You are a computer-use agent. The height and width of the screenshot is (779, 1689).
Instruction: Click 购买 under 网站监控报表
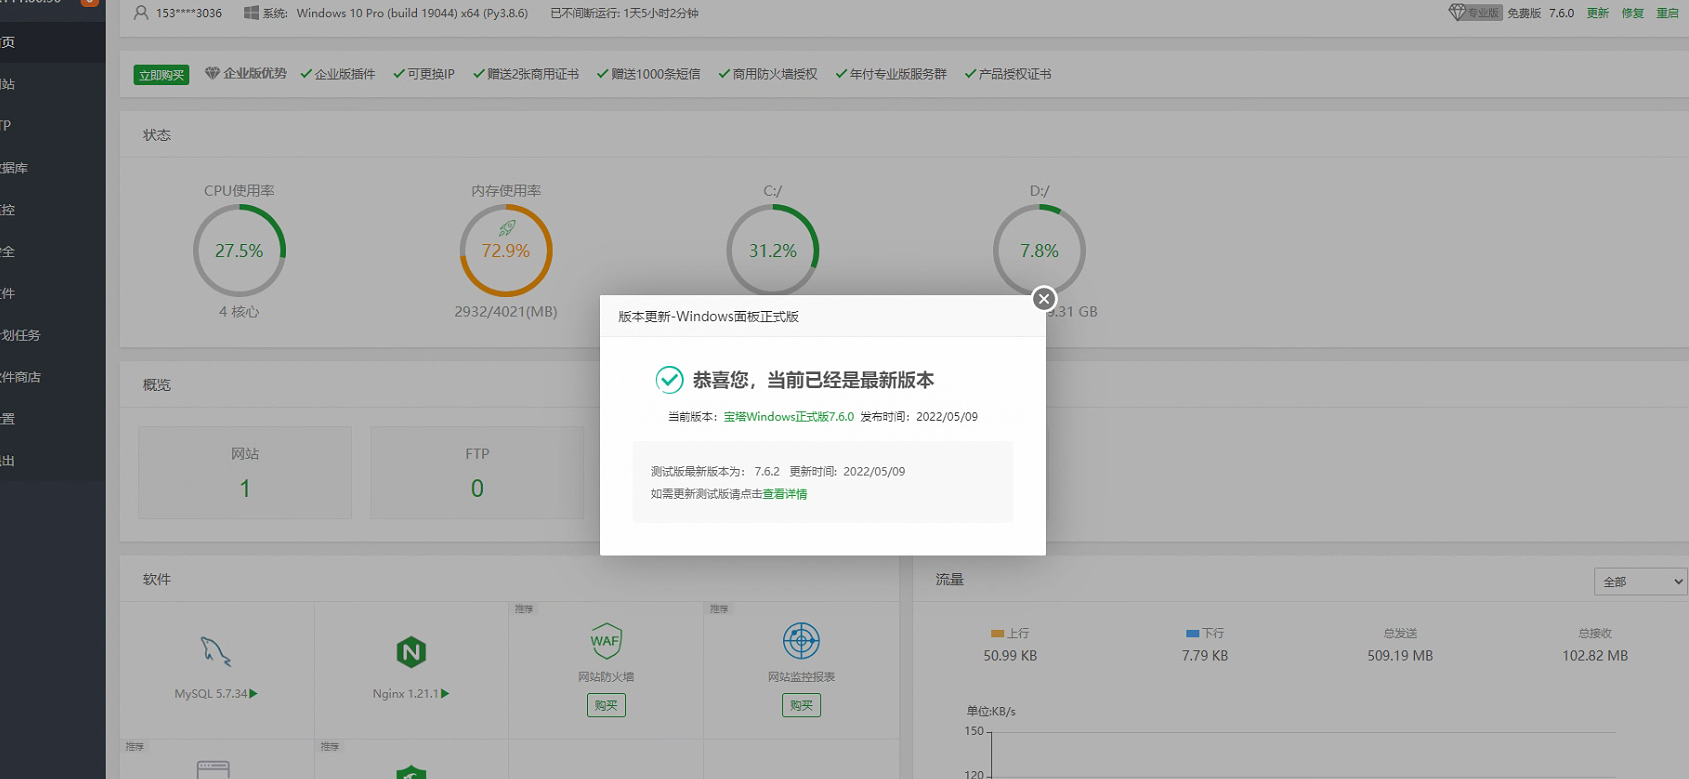801,705
